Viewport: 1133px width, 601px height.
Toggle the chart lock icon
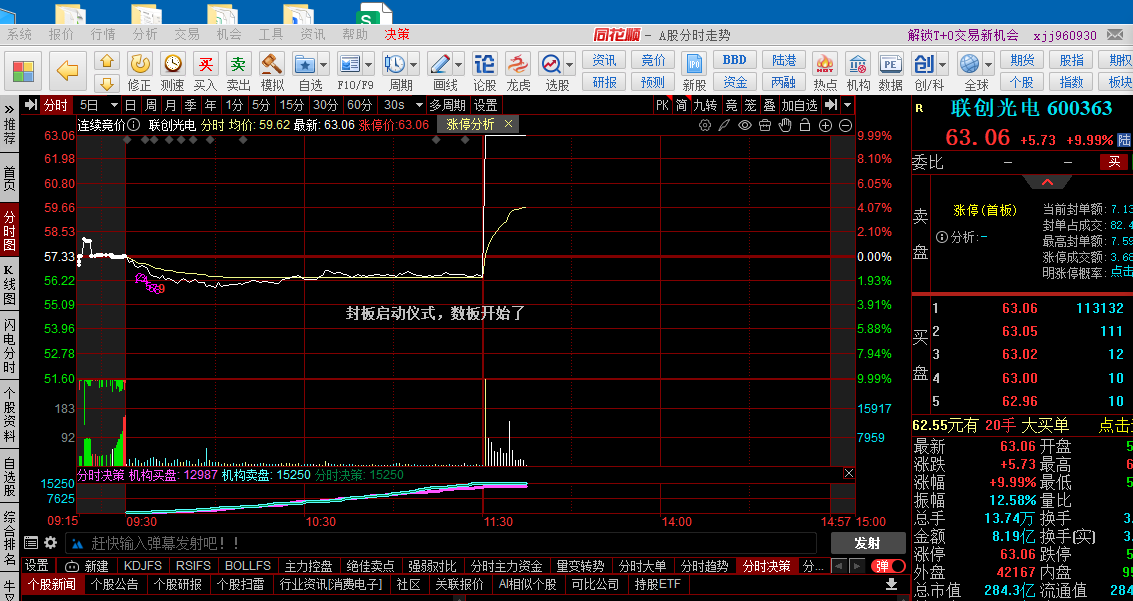[805, 125]
